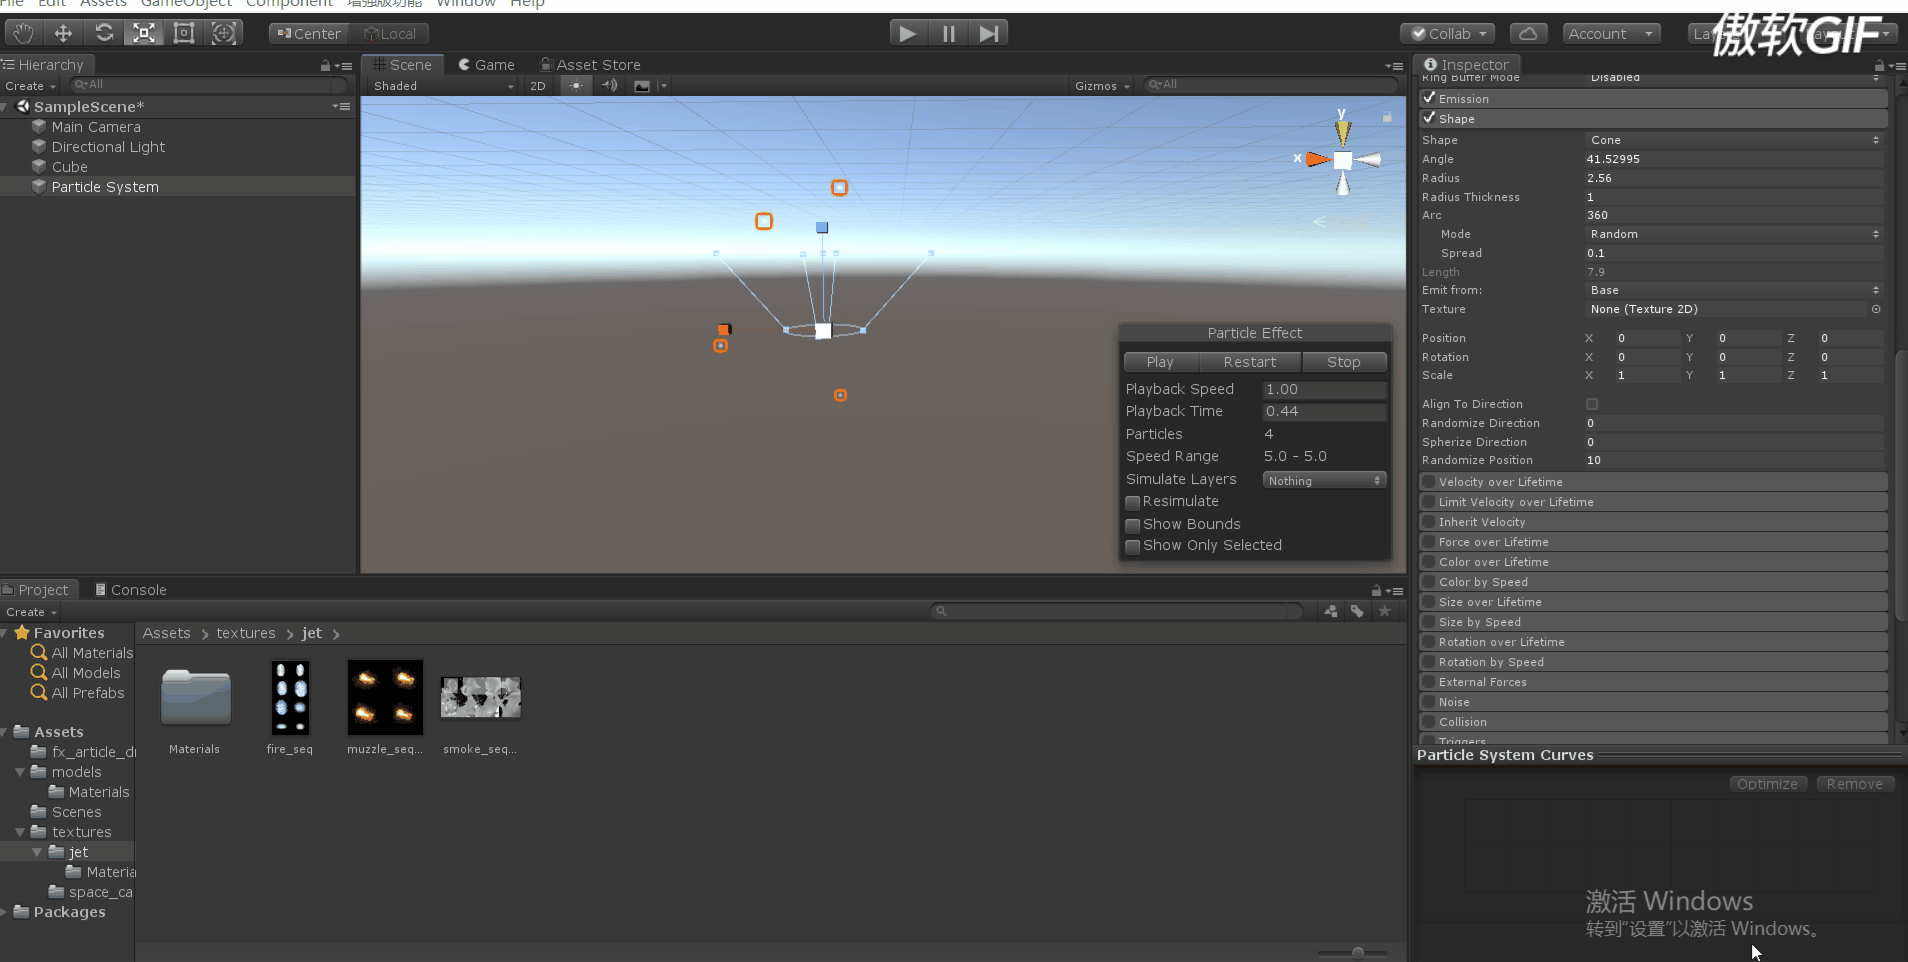This screenshot has height=962, width=1908.
Task: Select the Scale tool
Action: 144,33
